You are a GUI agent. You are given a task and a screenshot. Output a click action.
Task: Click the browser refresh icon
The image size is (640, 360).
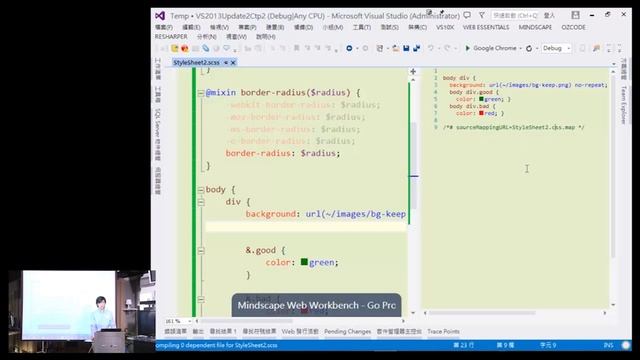click(529, 48)
